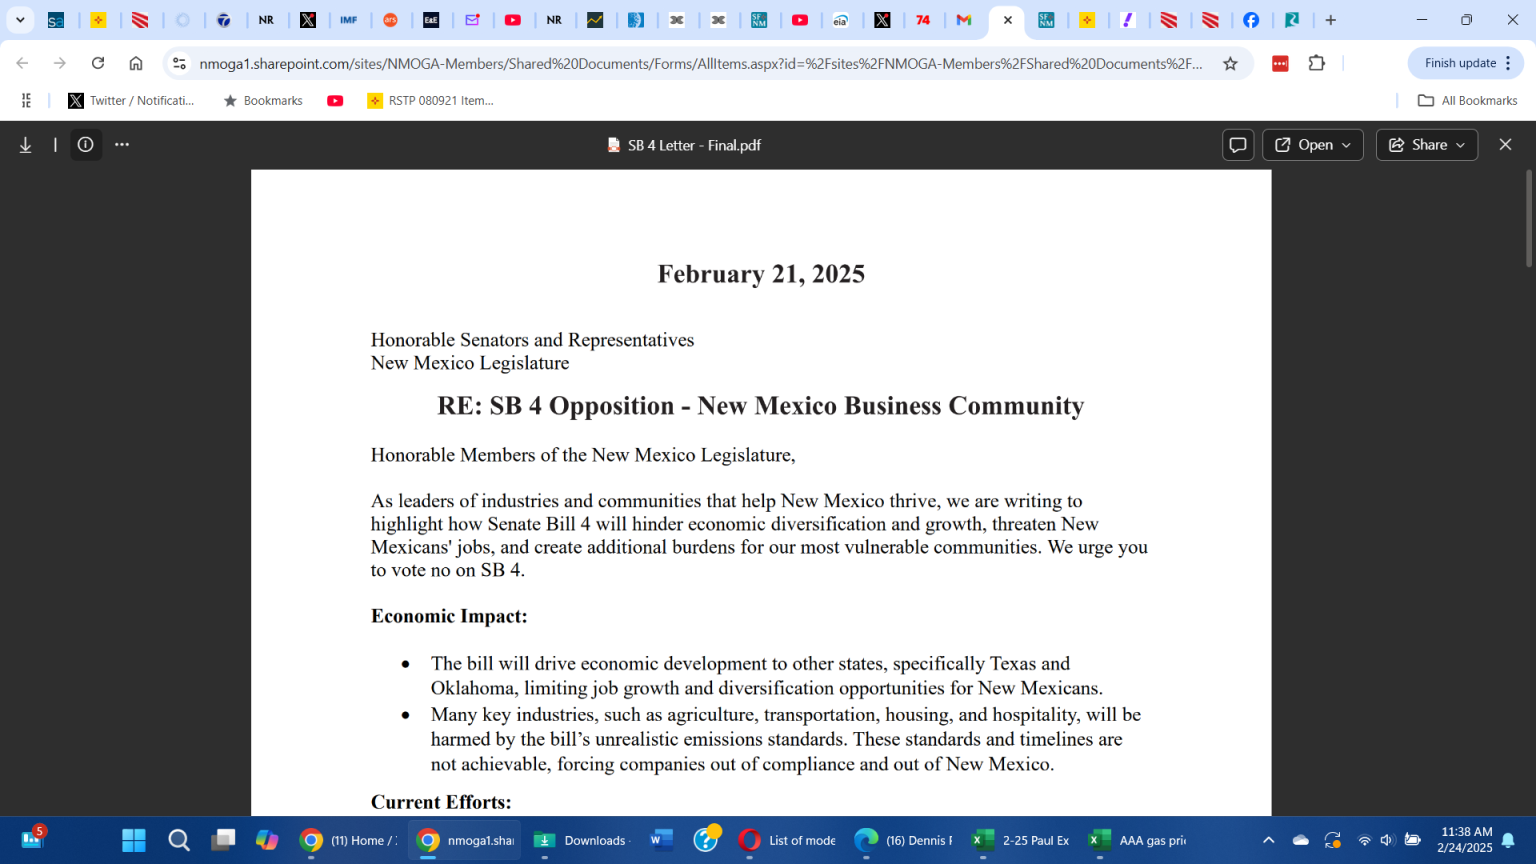
Task: Open the Twitter / Notifications bookmark
Action: tap(131, 101)
